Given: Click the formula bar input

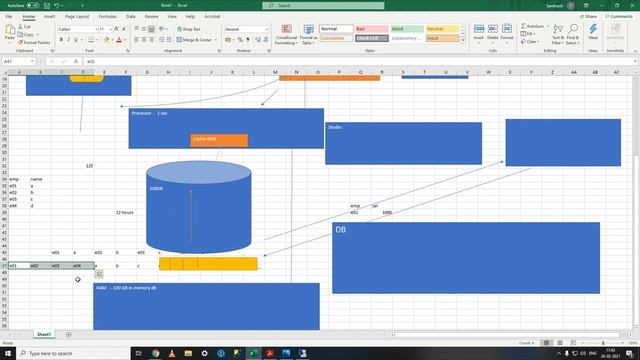Looking at the screenshot, I should pos(359,61).
